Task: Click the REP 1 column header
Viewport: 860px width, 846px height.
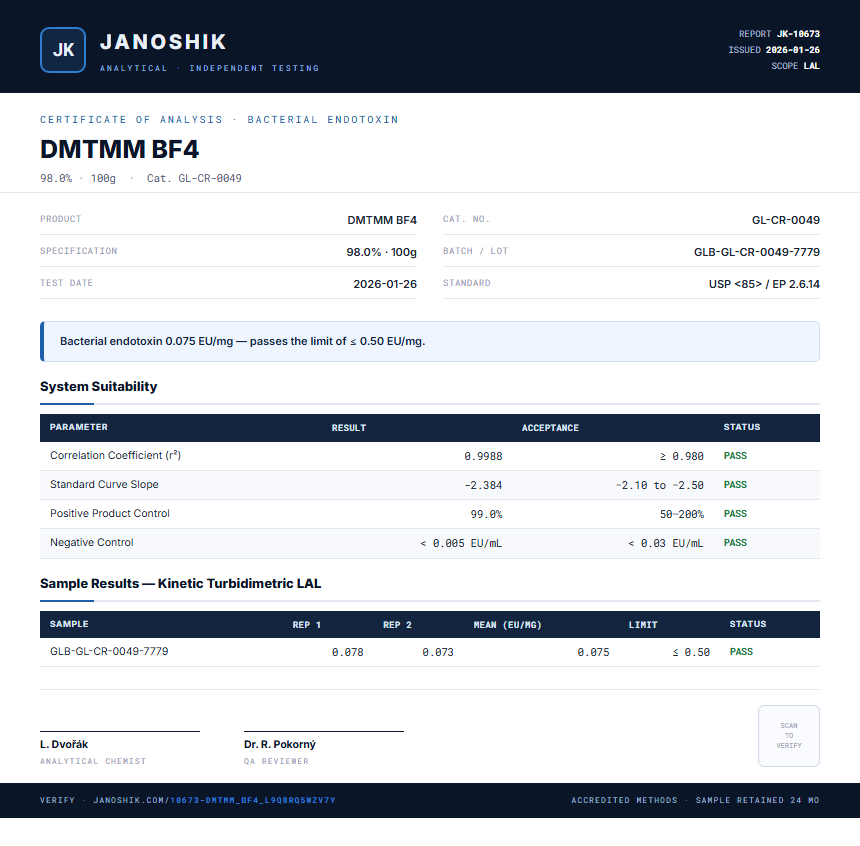Action: click(x=307, y=625)
